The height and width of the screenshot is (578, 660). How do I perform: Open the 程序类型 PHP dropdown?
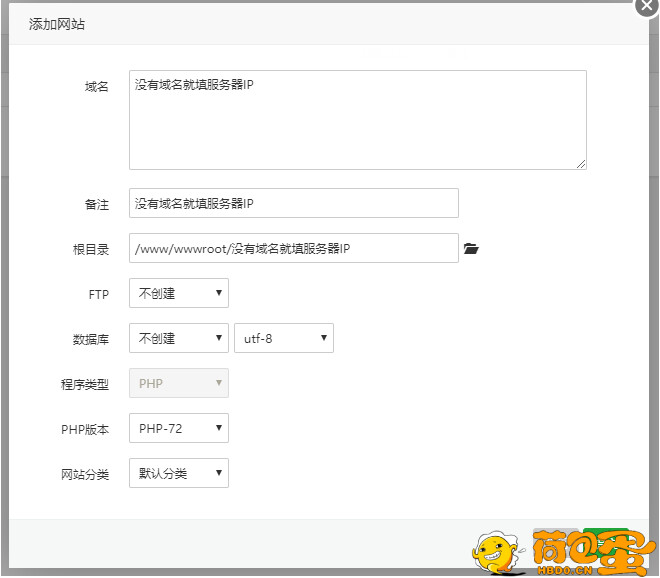point(179,383)
